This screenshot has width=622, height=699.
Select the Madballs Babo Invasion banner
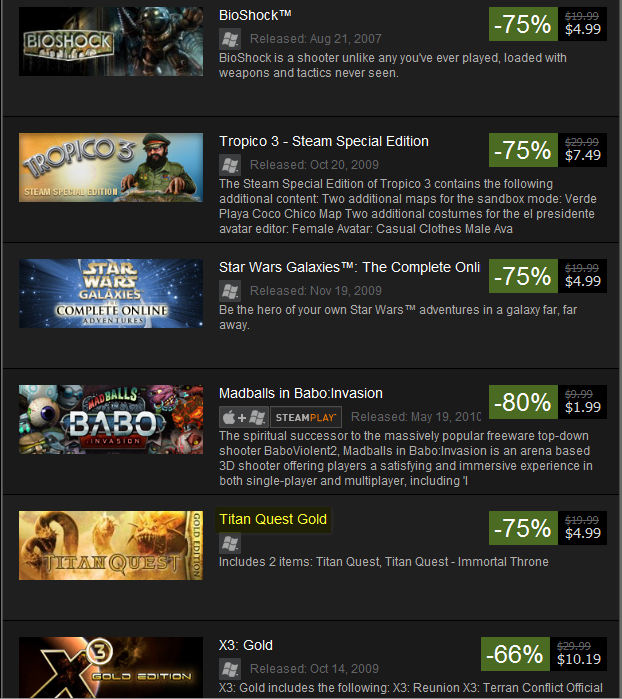[111, 419]
